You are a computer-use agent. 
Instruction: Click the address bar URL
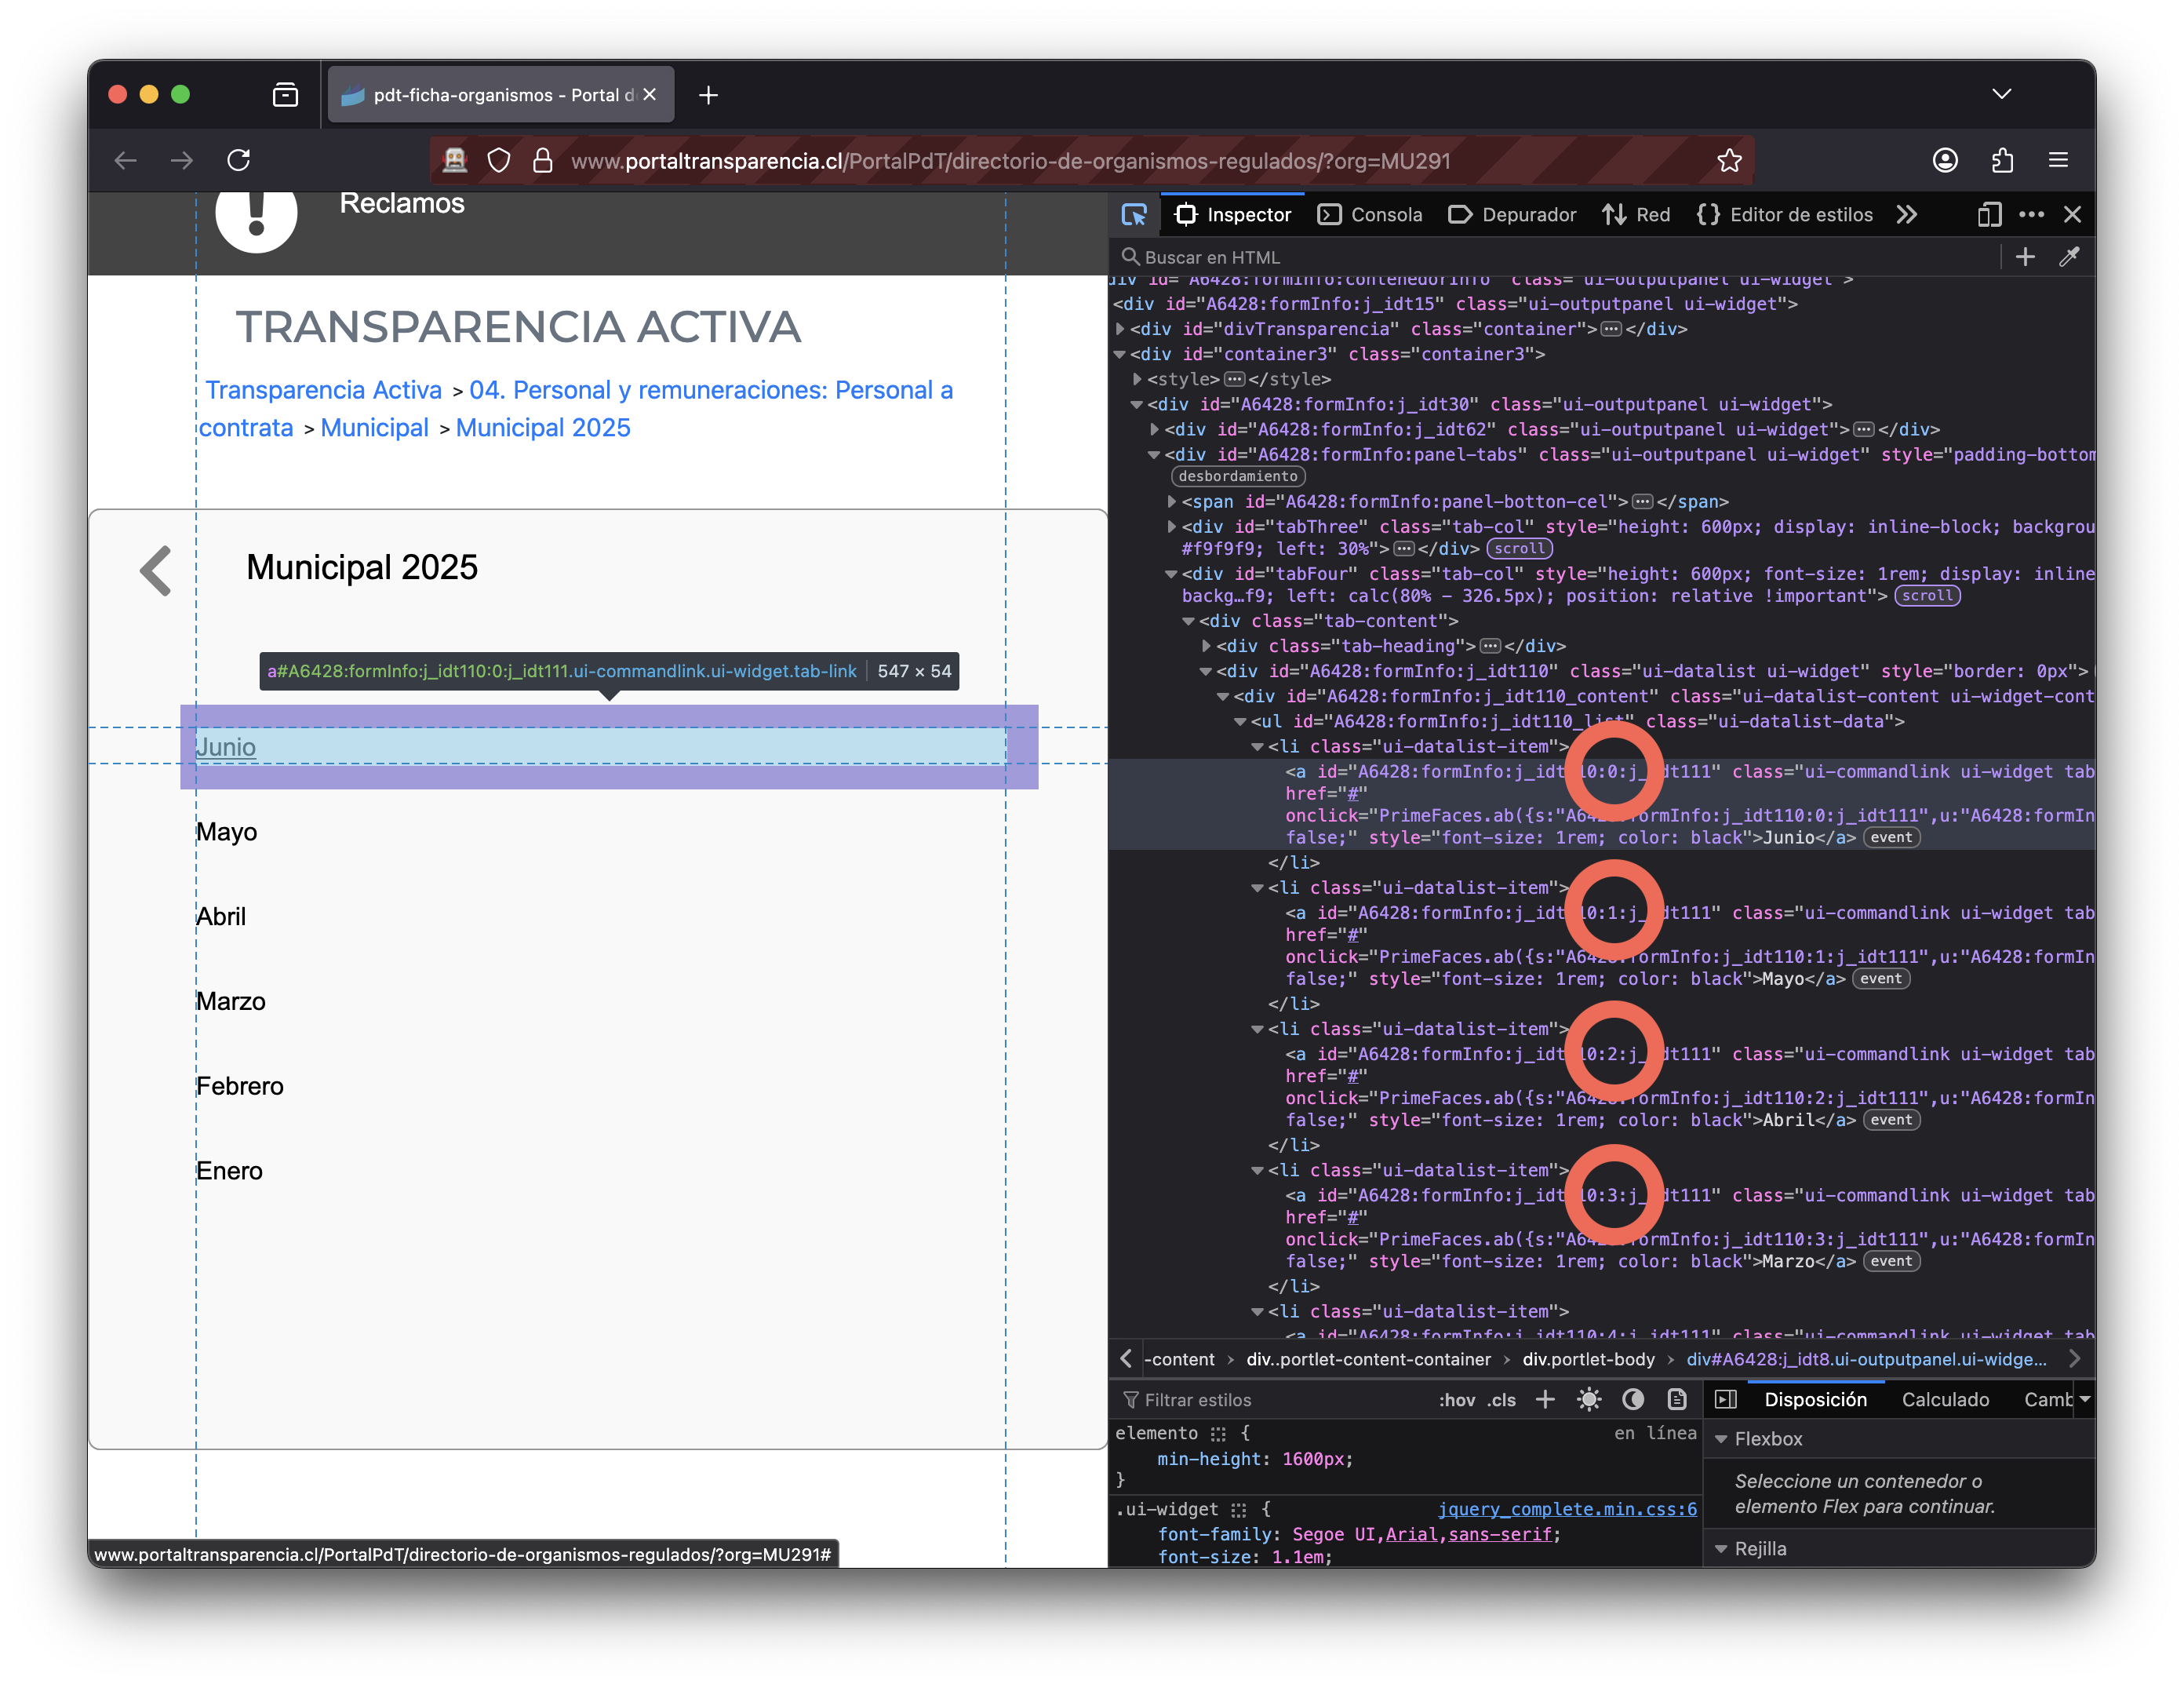(1010, 160)
